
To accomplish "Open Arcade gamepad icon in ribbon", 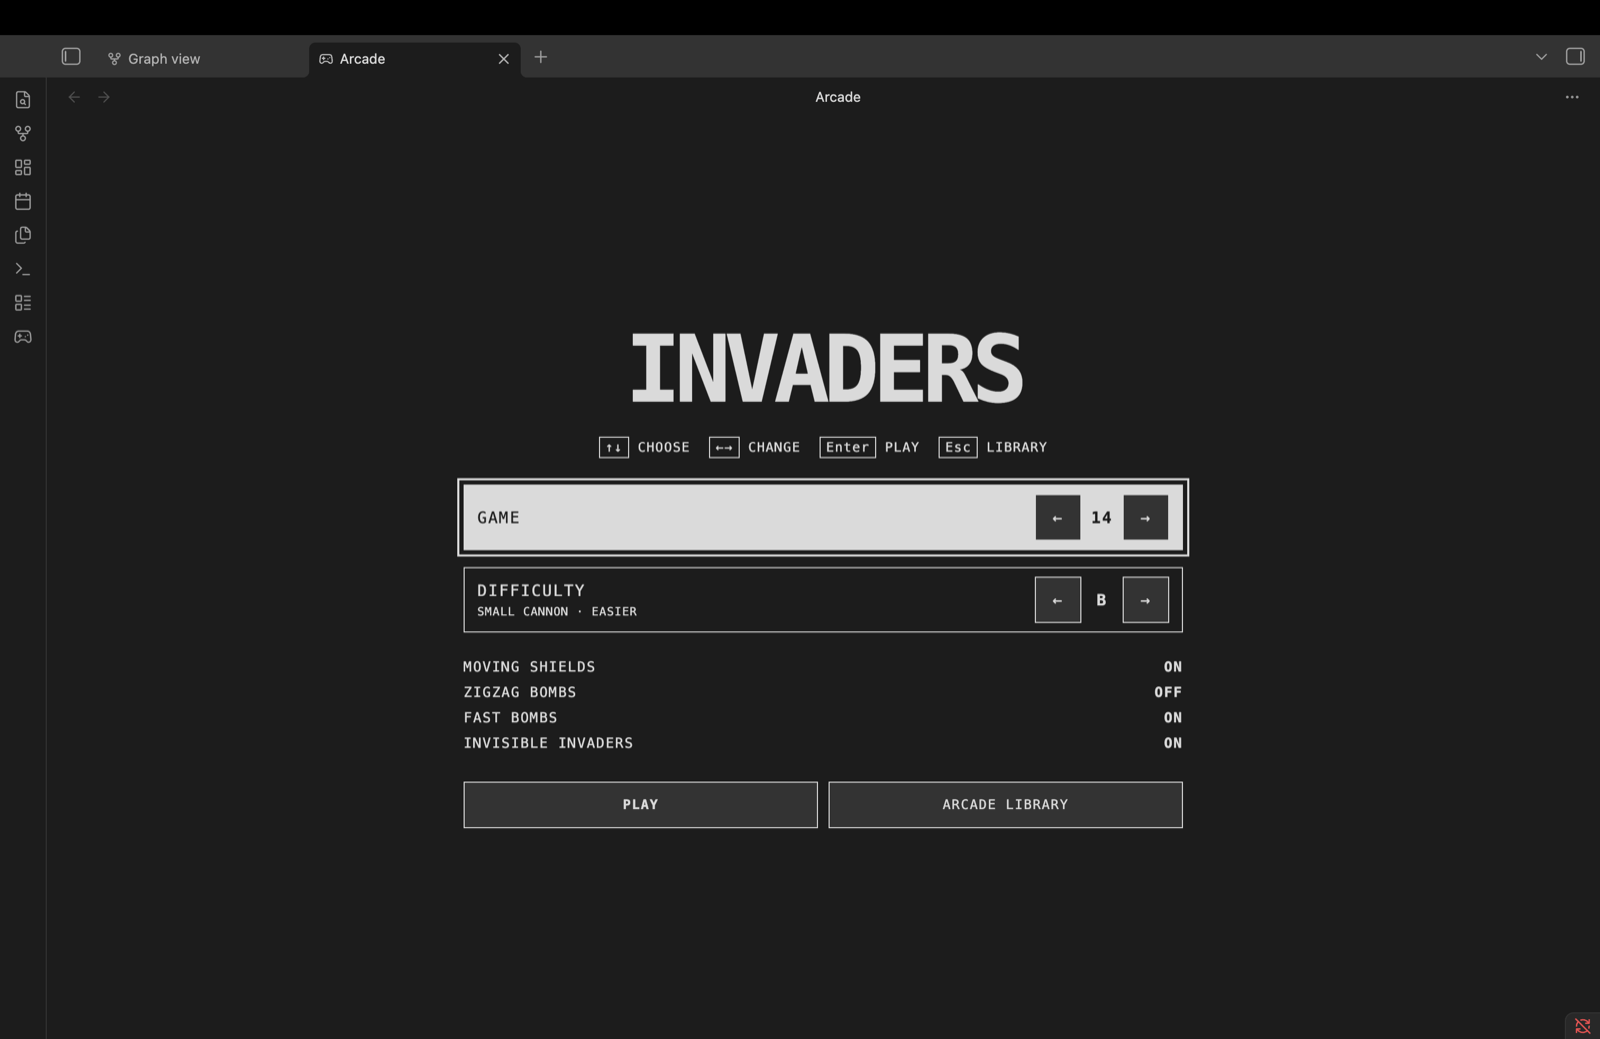I will coord(23,337).
